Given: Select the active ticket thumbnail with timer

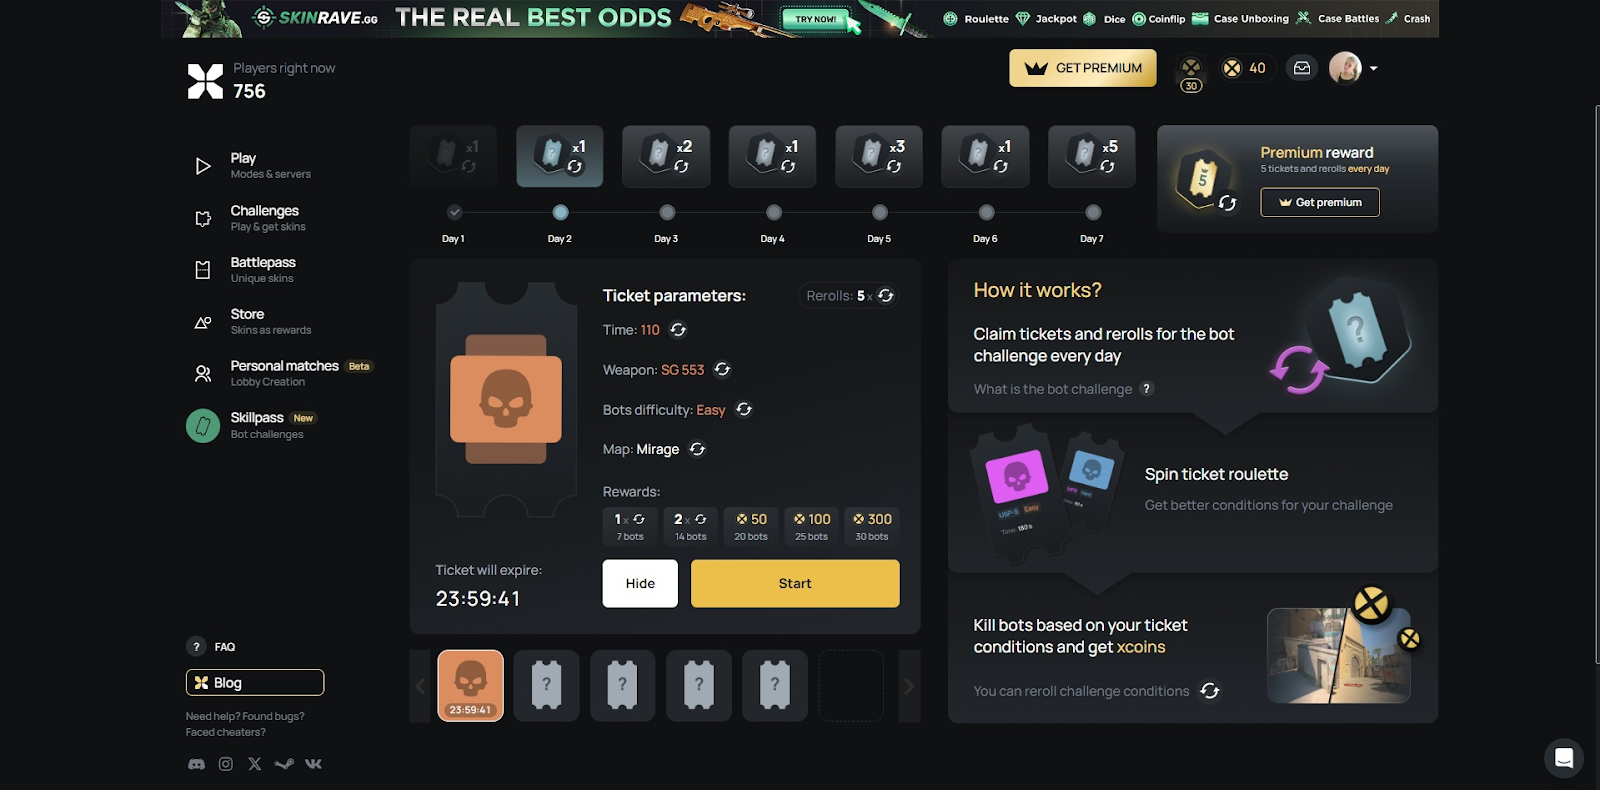Looking at the screenshot, I should 471,686.
